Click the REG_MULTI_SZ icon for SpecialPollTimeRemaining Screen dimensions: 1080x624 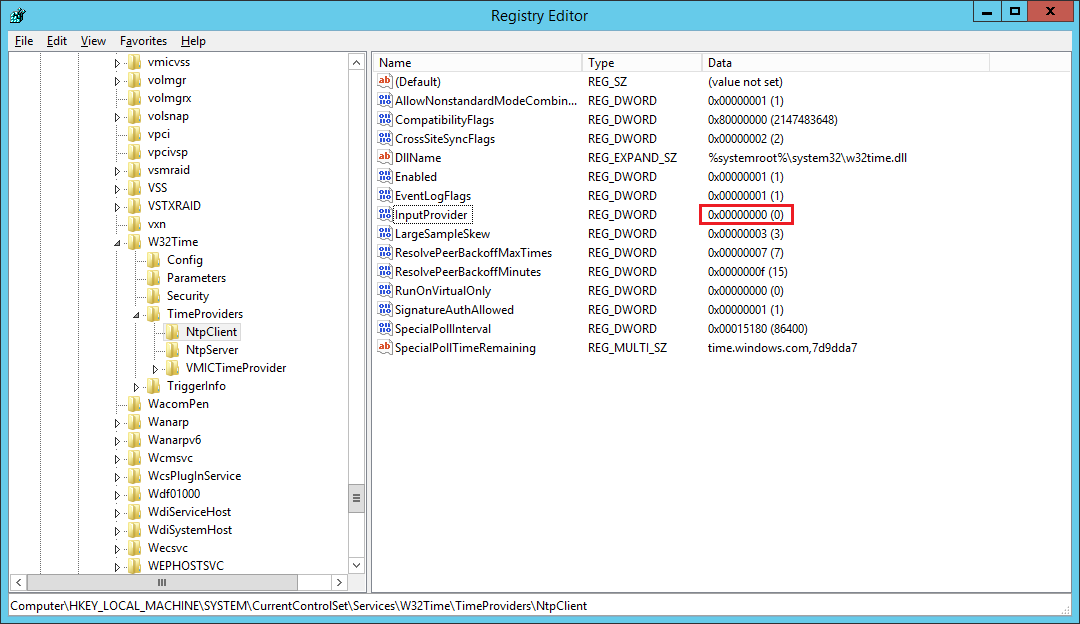coord(385,347)
